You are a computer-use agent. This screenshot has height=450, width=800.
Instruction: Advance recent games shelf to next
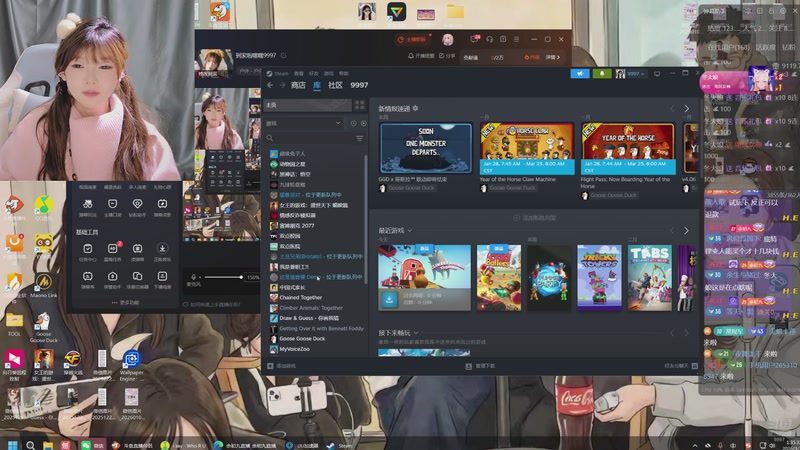(687, 231)
